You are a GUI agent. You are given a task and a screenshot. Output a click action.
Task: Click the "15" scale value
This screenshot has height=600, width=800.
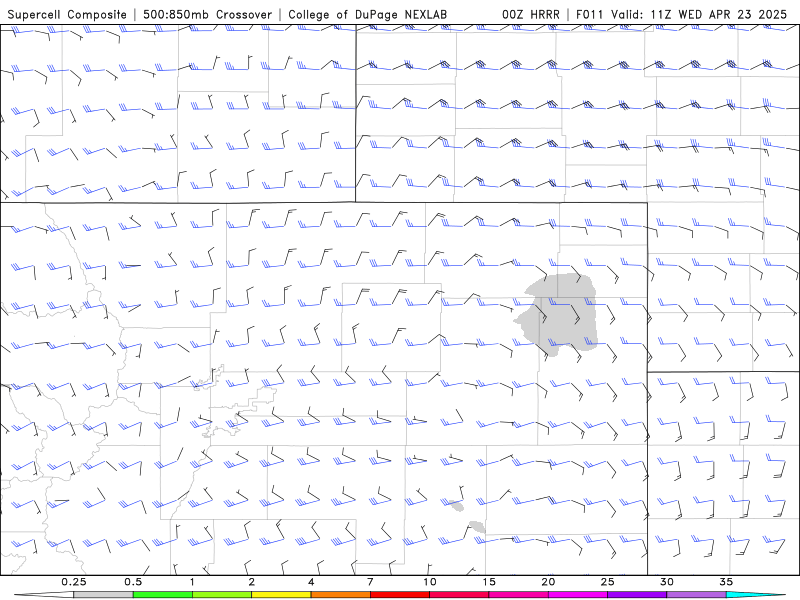pyautogui.click(x=489, y=582)
